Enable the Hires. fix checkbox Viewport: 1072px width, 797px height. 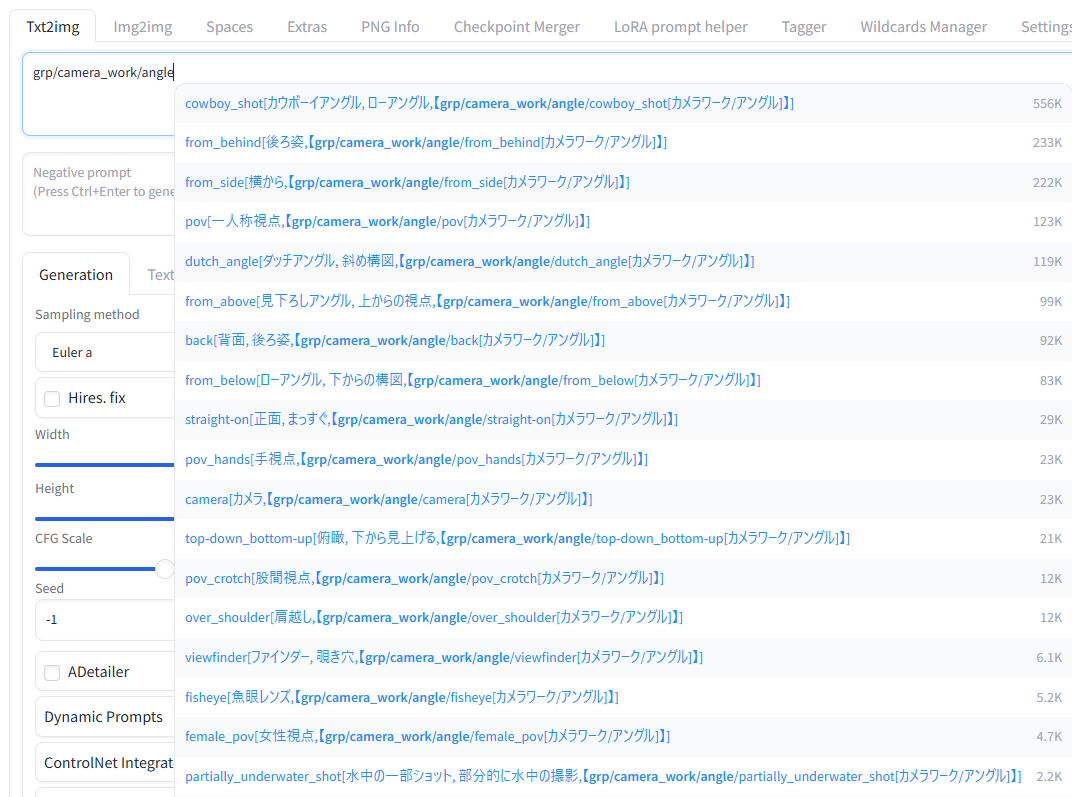point(52,398)
